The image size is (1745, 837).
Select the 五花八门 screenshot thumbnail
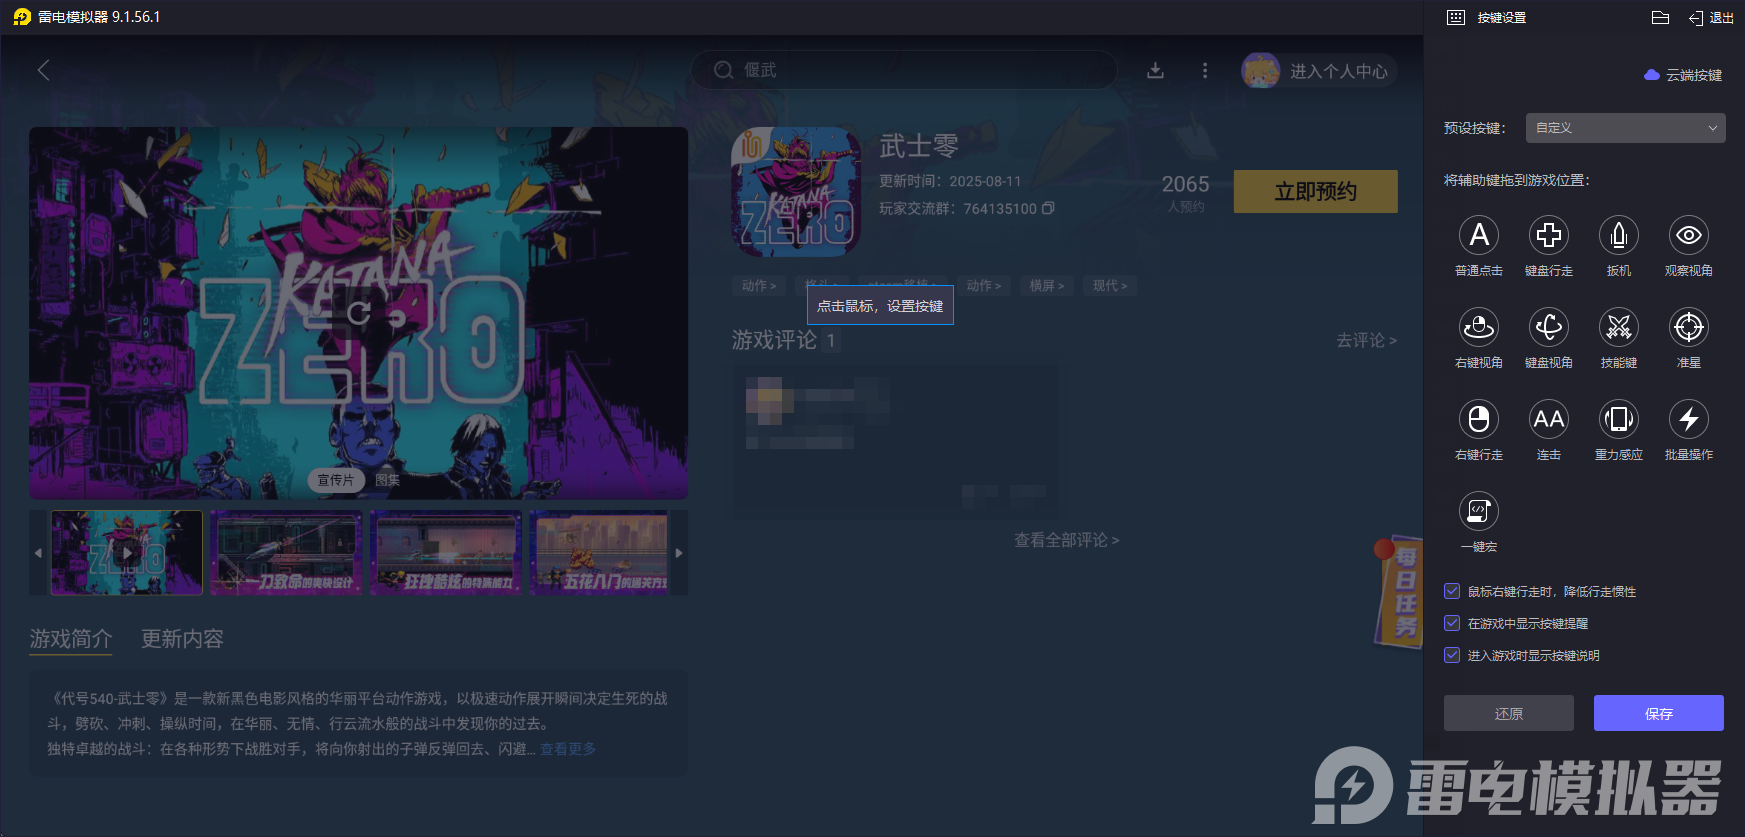coord(599,553)
